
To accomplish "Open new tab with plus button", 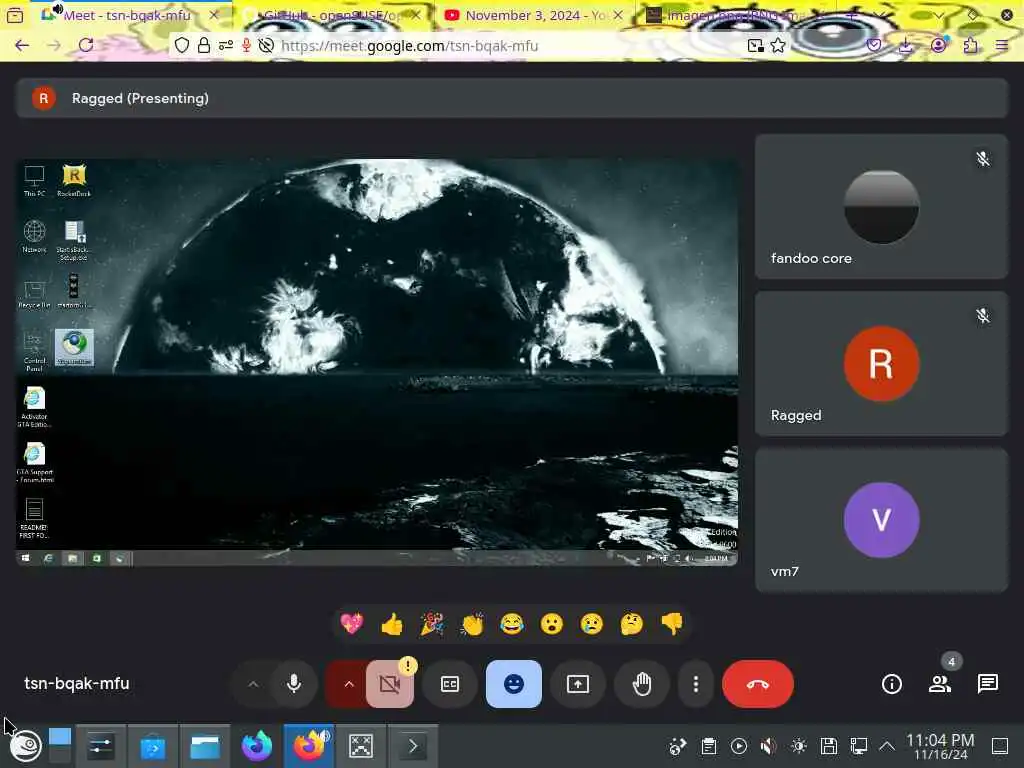I will (x=852, y=15).
